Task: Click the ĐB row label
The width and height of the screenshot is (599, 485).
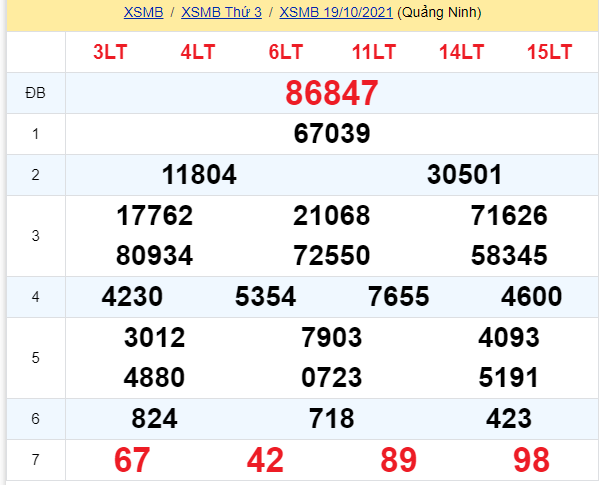Action: (x=36, y=93)
